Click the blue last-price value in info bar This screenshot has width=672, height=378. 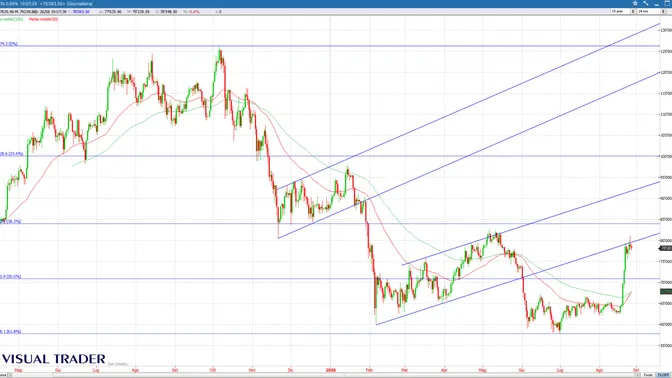click(81, 12)
